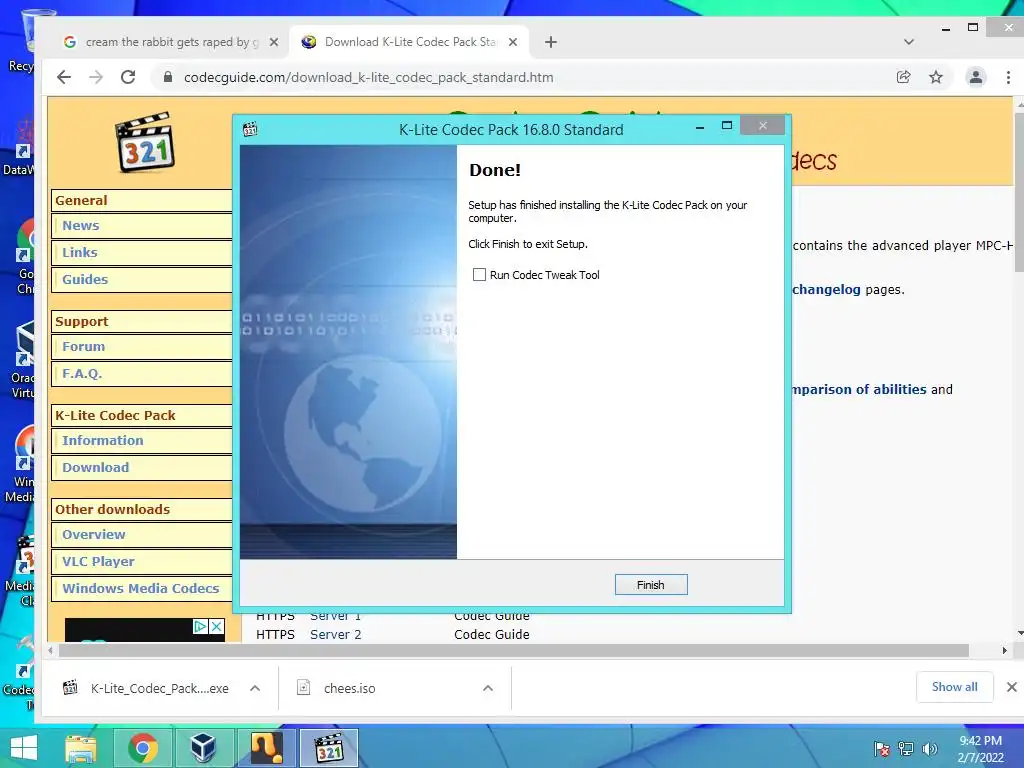Go back with Chrome's back arrow
Screen dimensions: 1024x768
tap(64, 77)
